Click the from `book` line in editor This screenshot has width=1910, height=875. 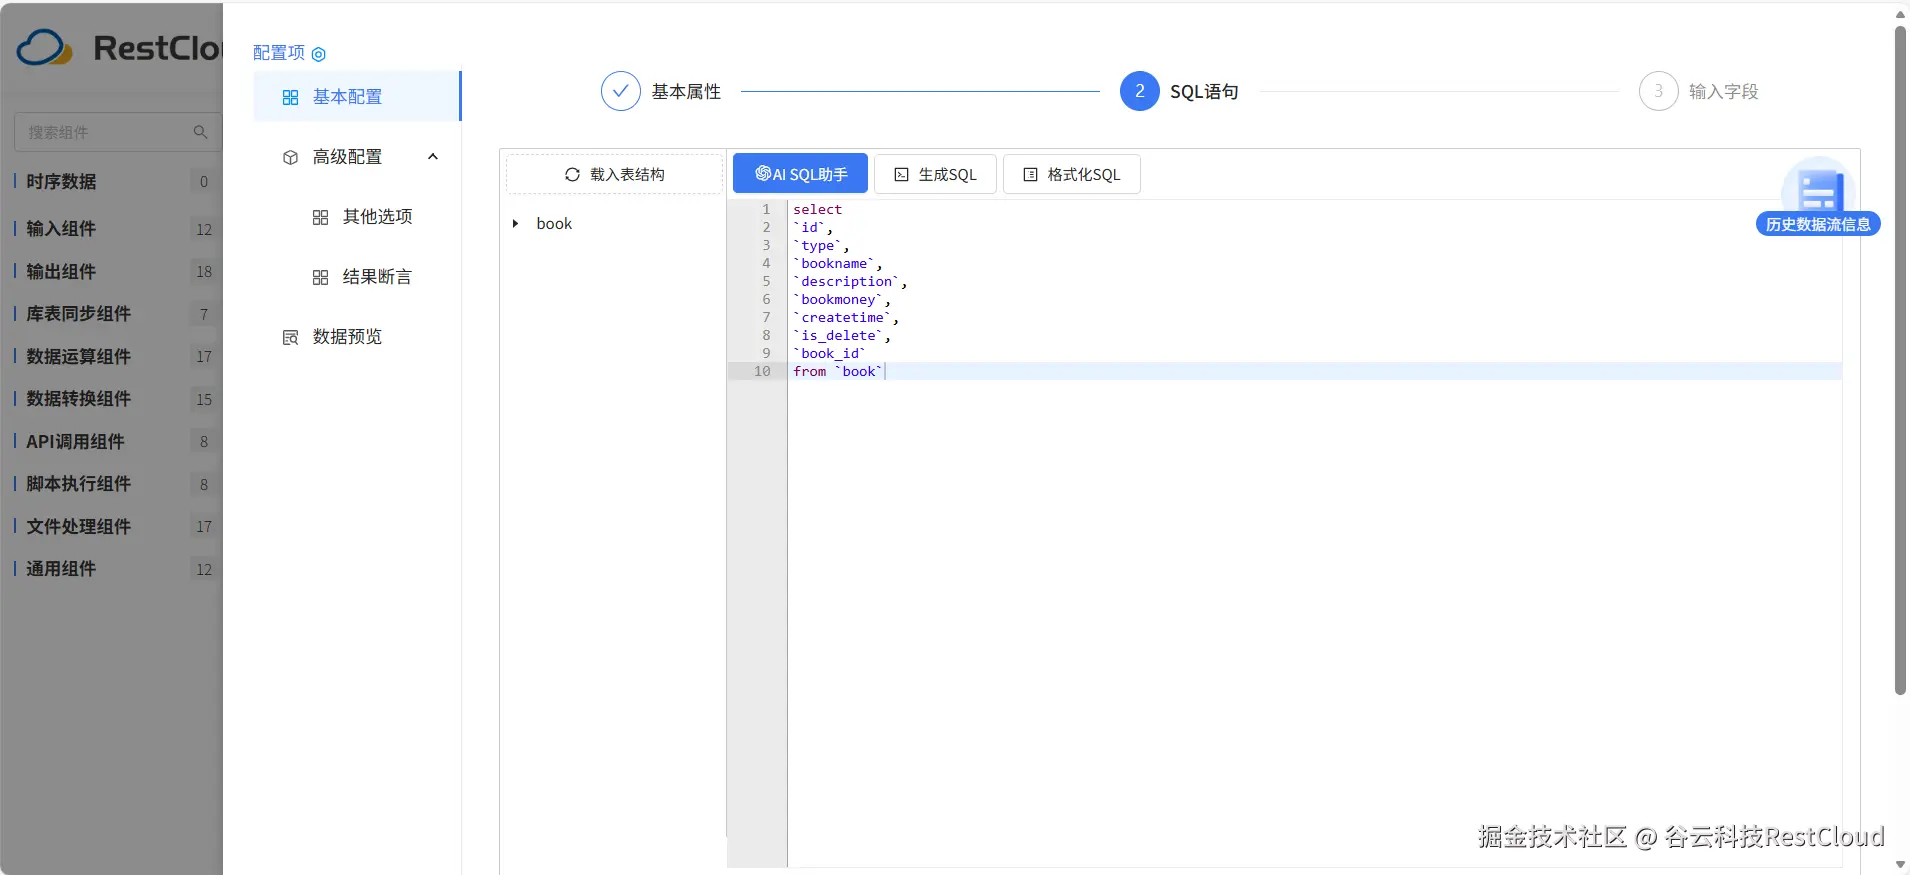(x=838, y=371)
